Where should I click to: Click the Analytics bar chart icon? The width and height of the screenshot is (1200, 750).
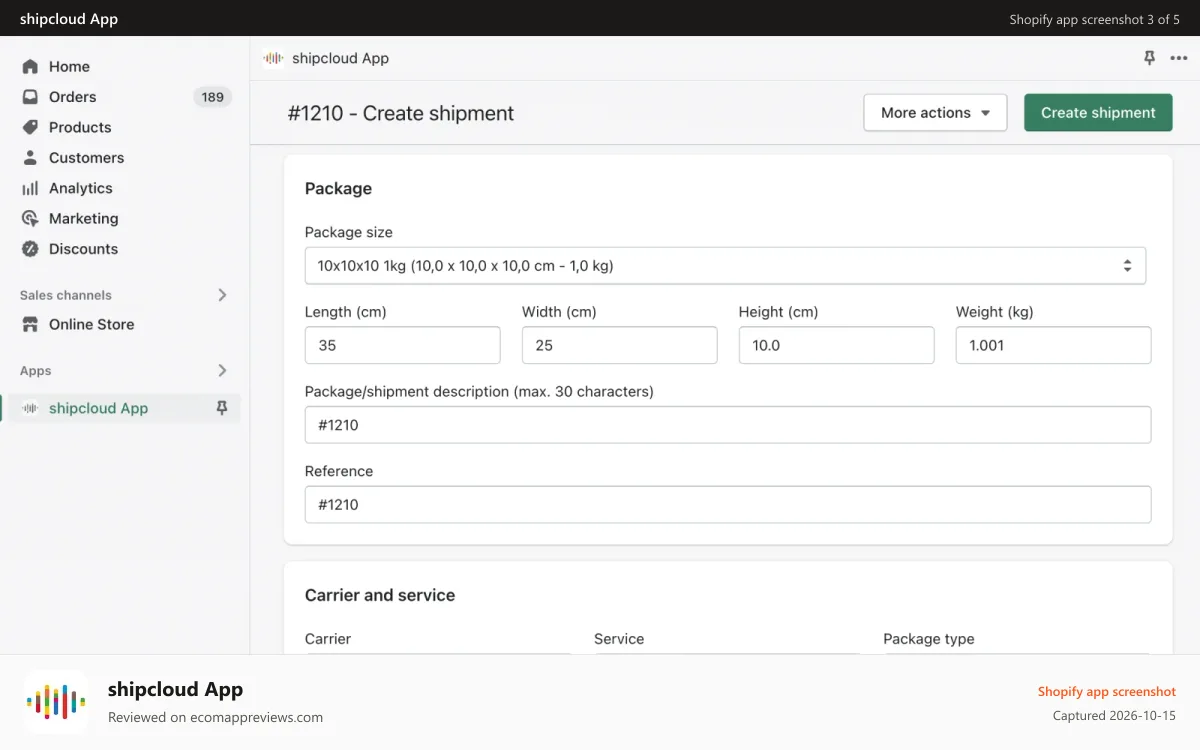30,188
